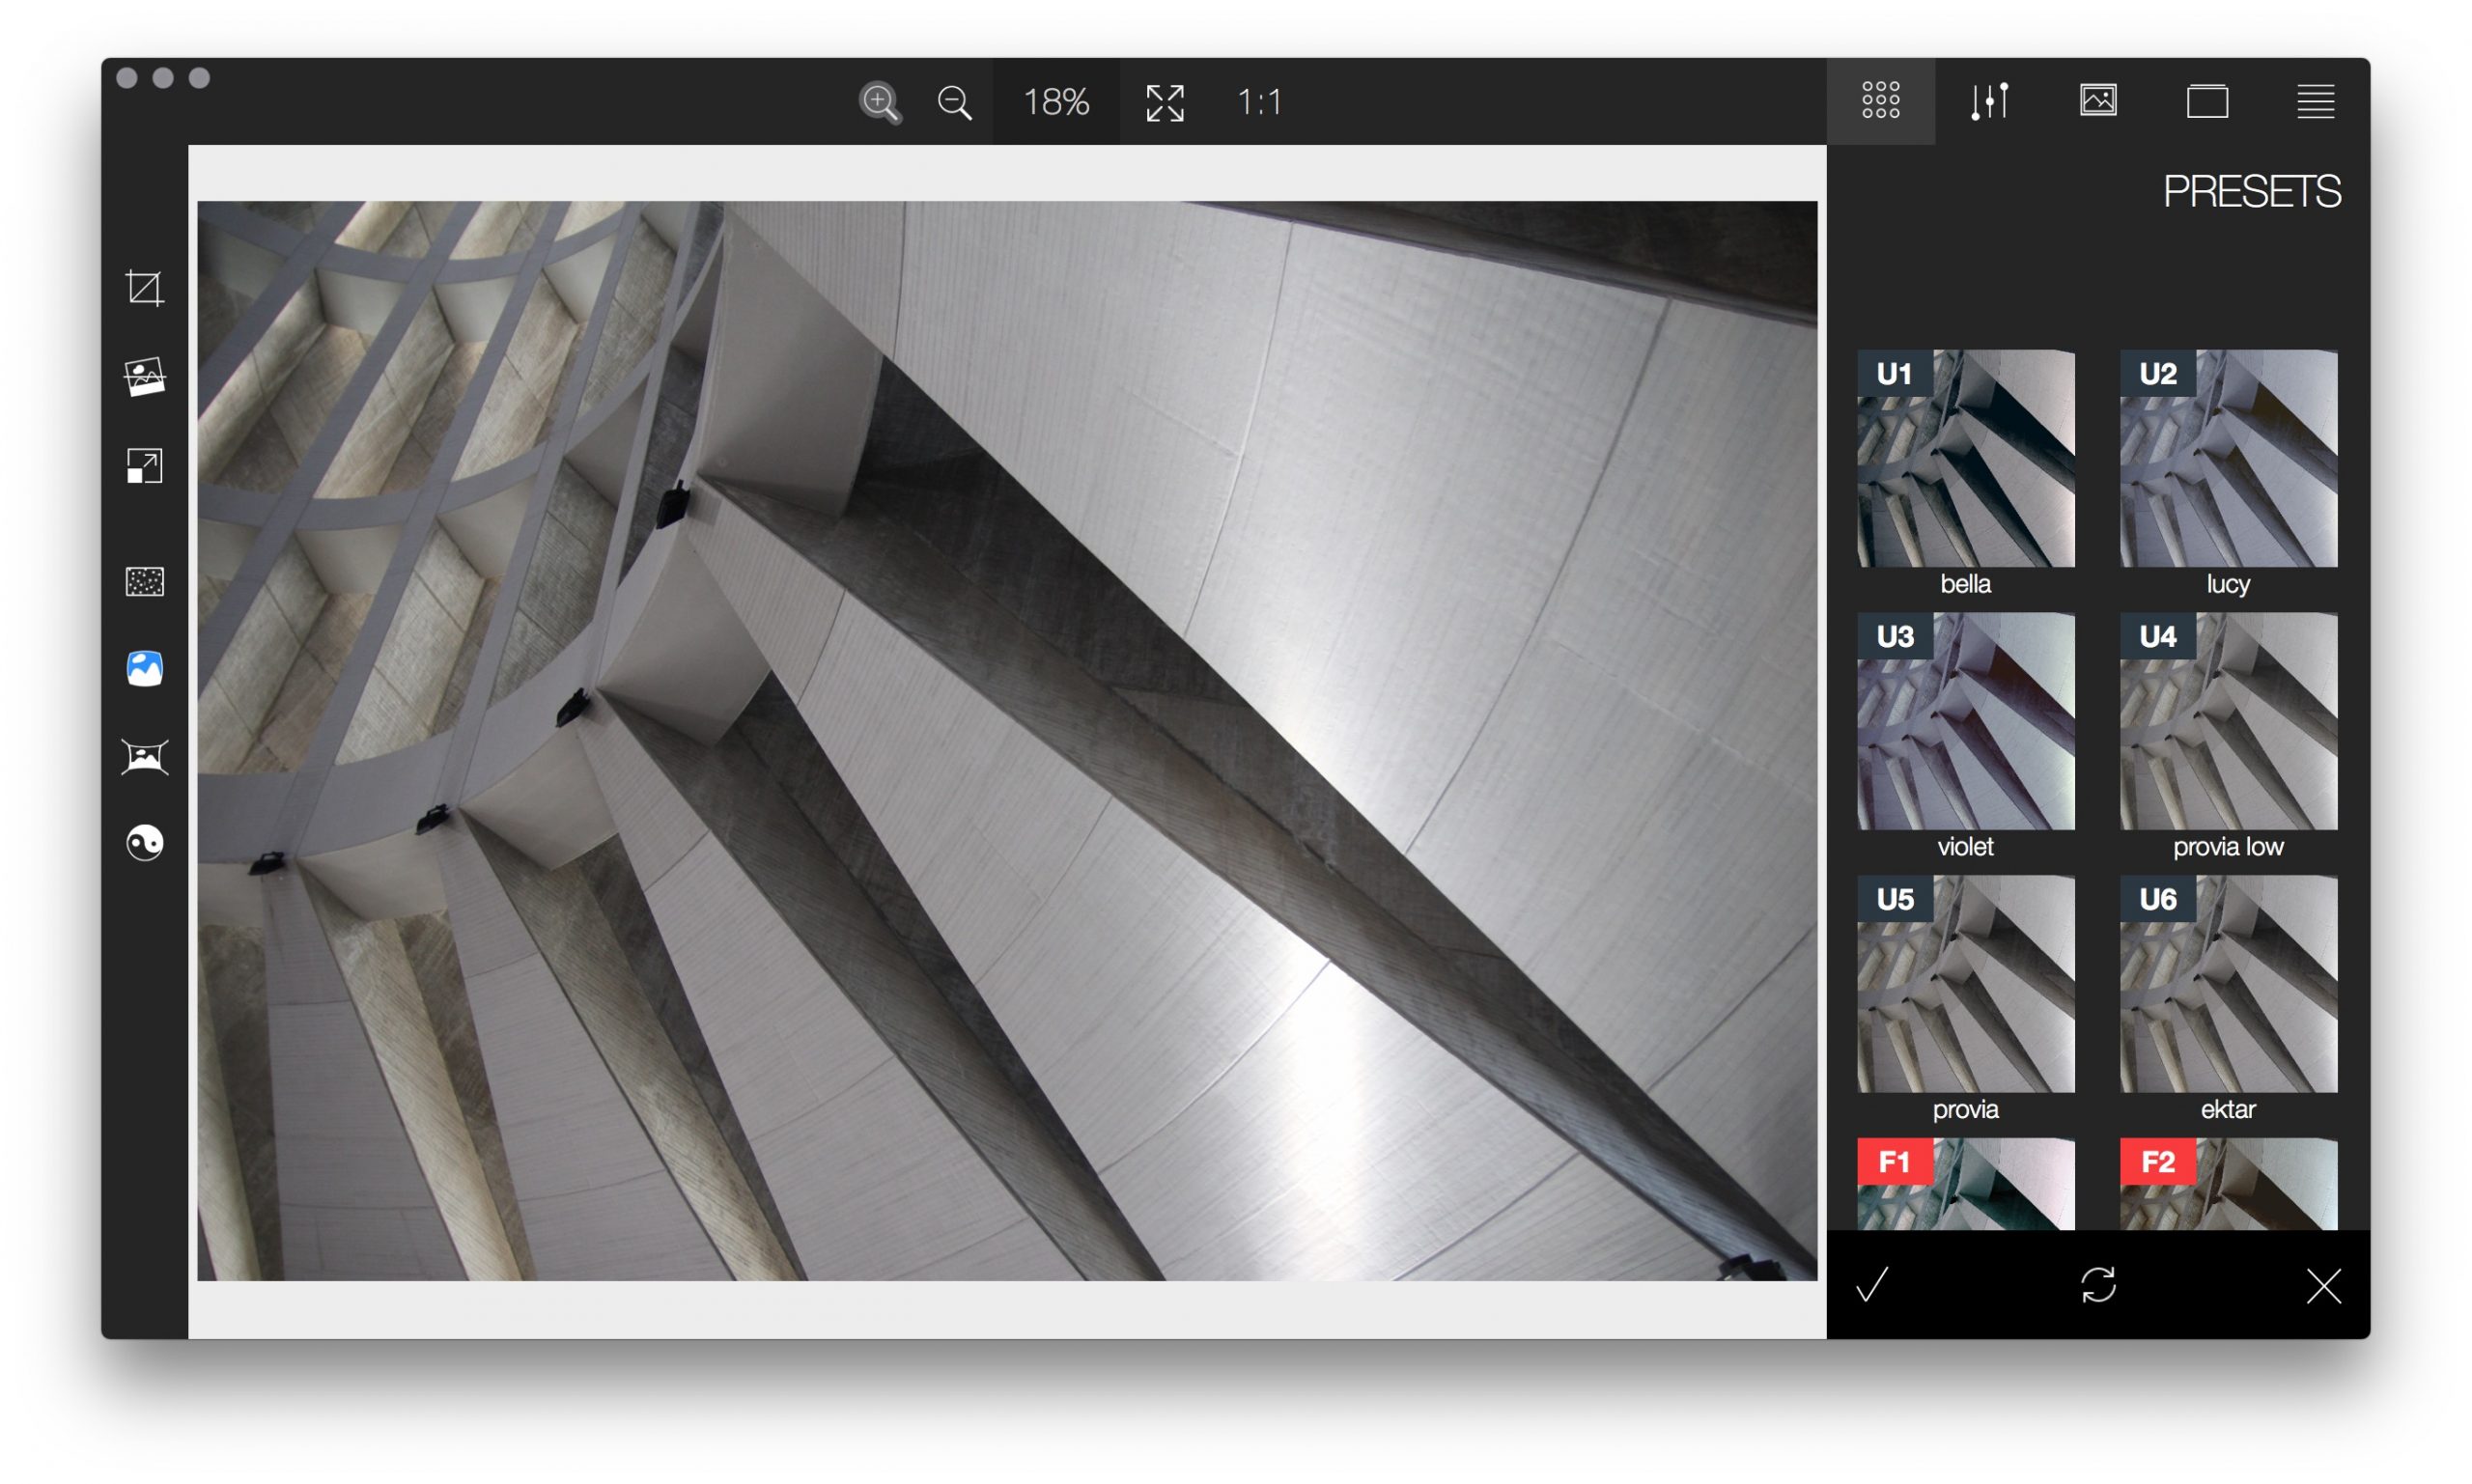Click the zoom in magnifier icon
The image size is (2472, 1484).
[880, 102]
